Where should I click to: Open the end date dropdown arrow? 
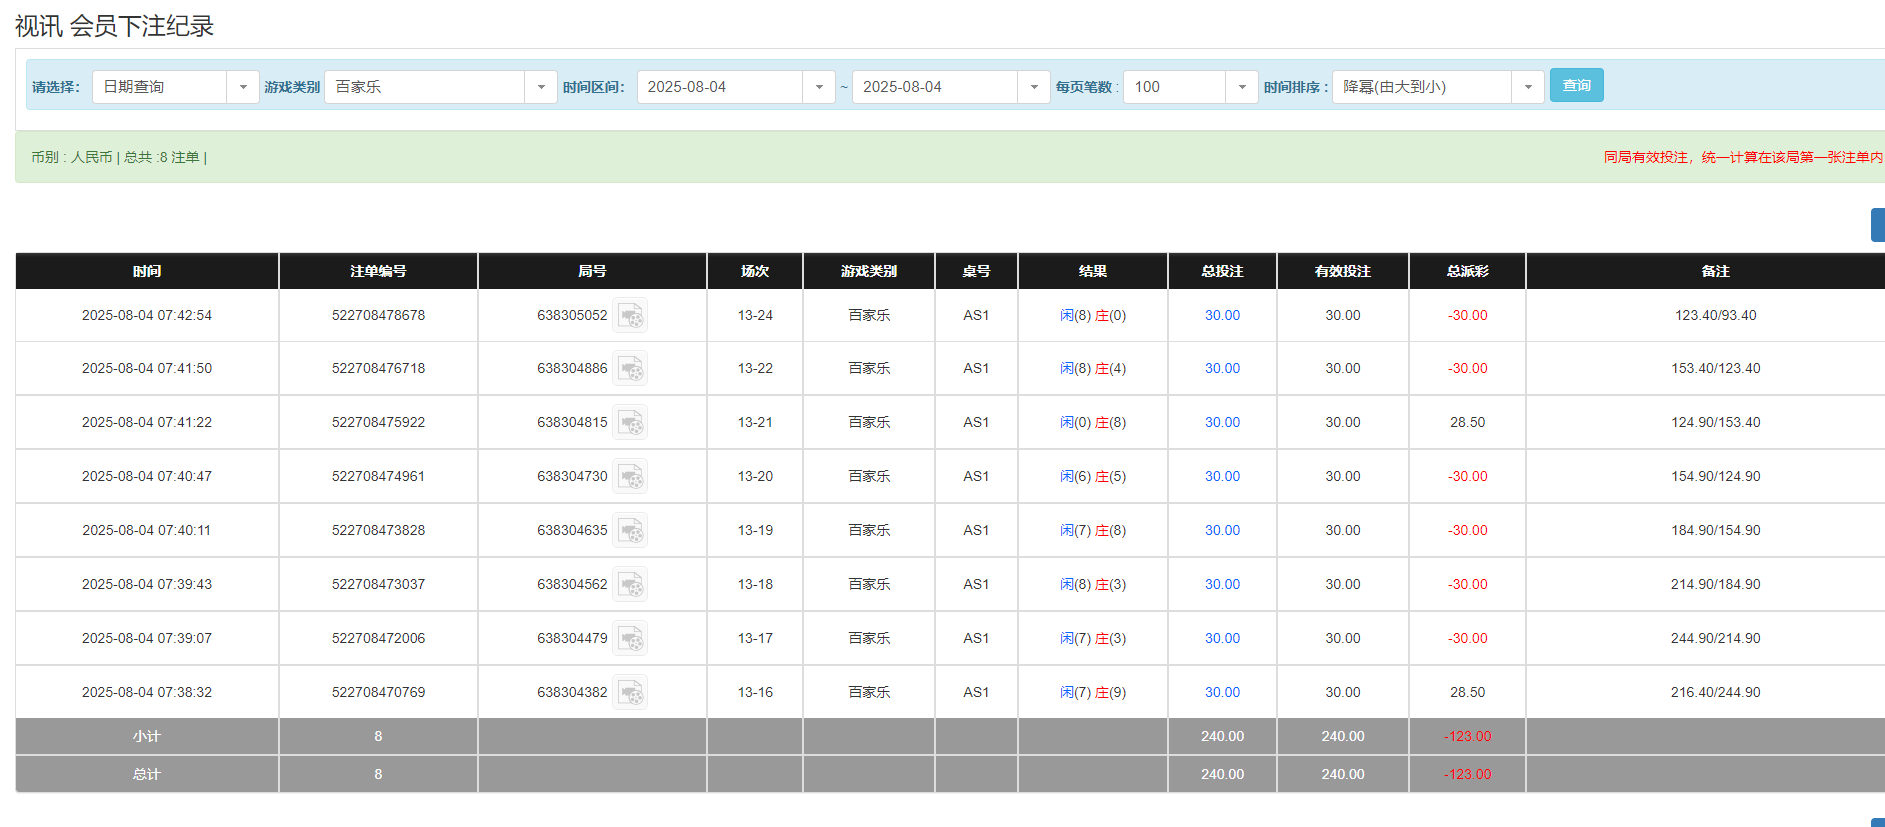1033,87
